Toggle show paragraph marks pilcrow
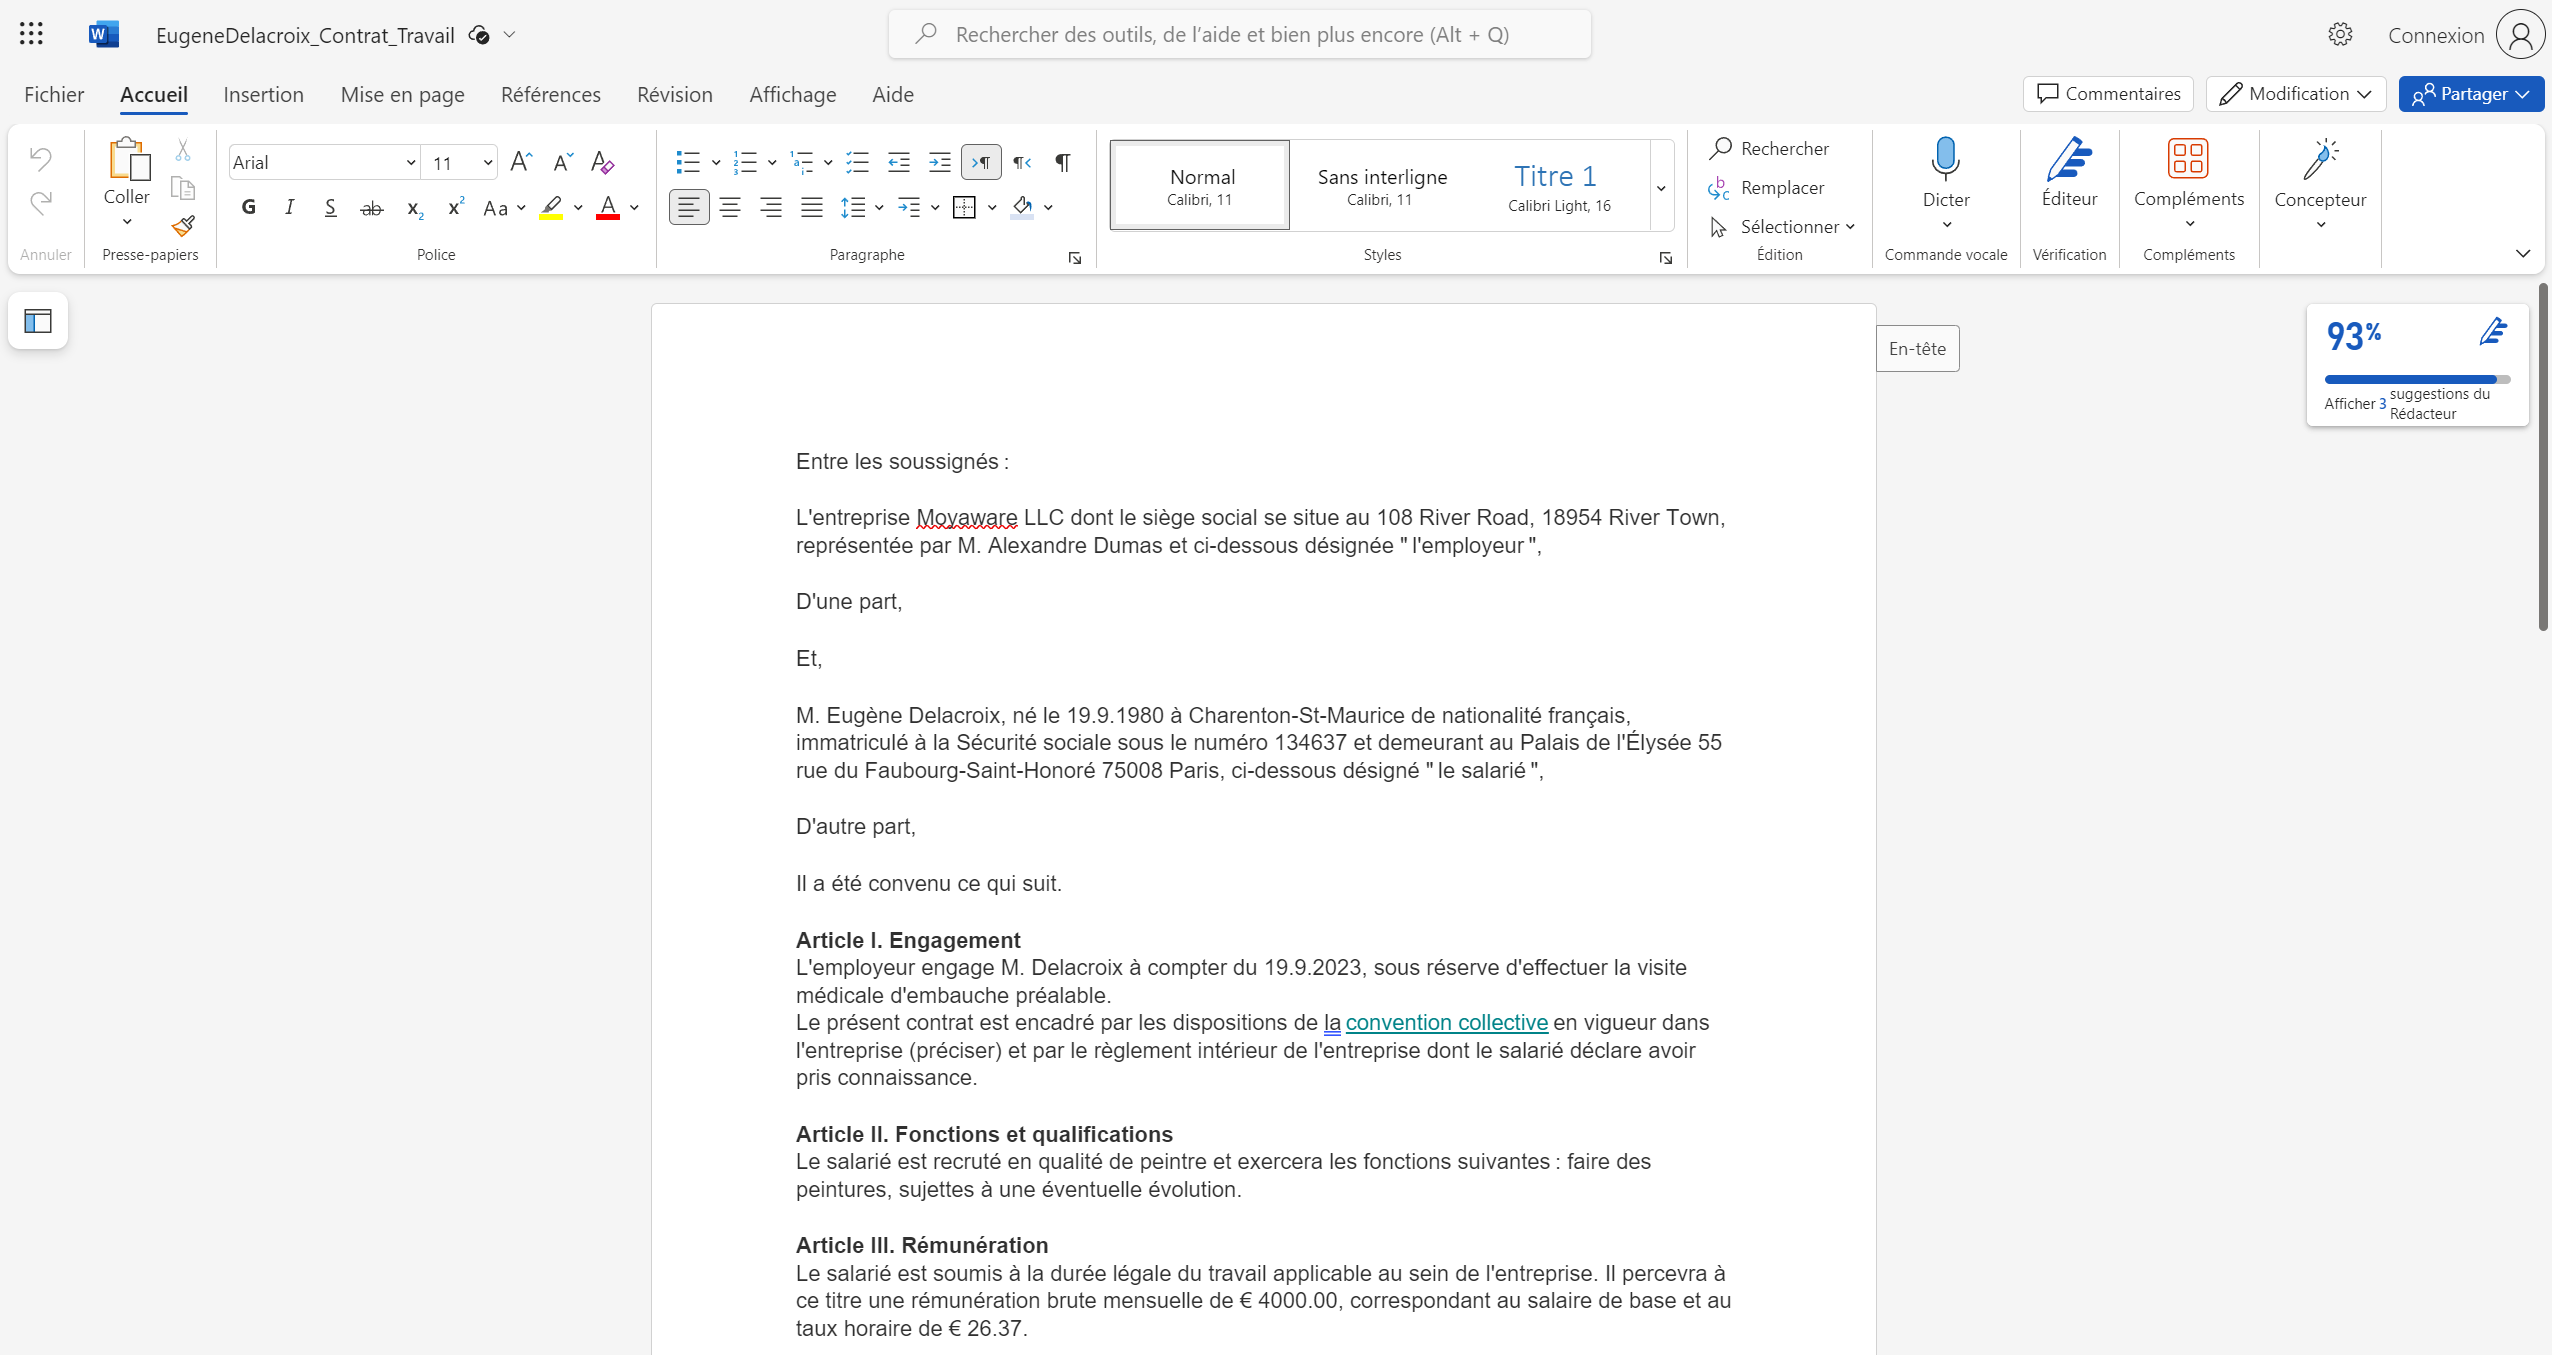 [x=1063, y=162]
